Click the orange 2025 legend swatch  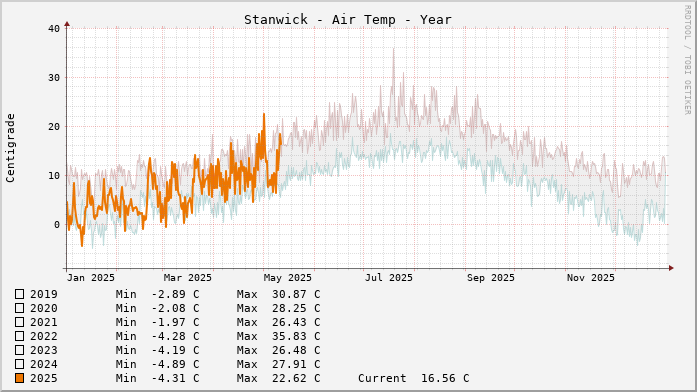[20, 378]
